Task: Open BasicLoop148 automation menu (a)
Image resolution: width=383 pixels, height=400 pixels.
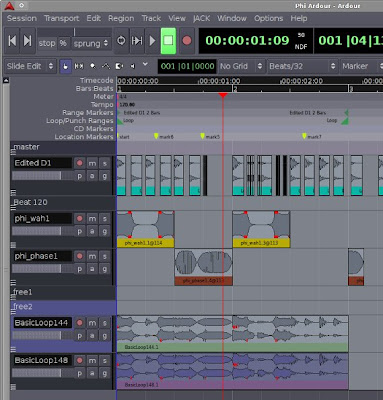Action: tap(92, 373)
